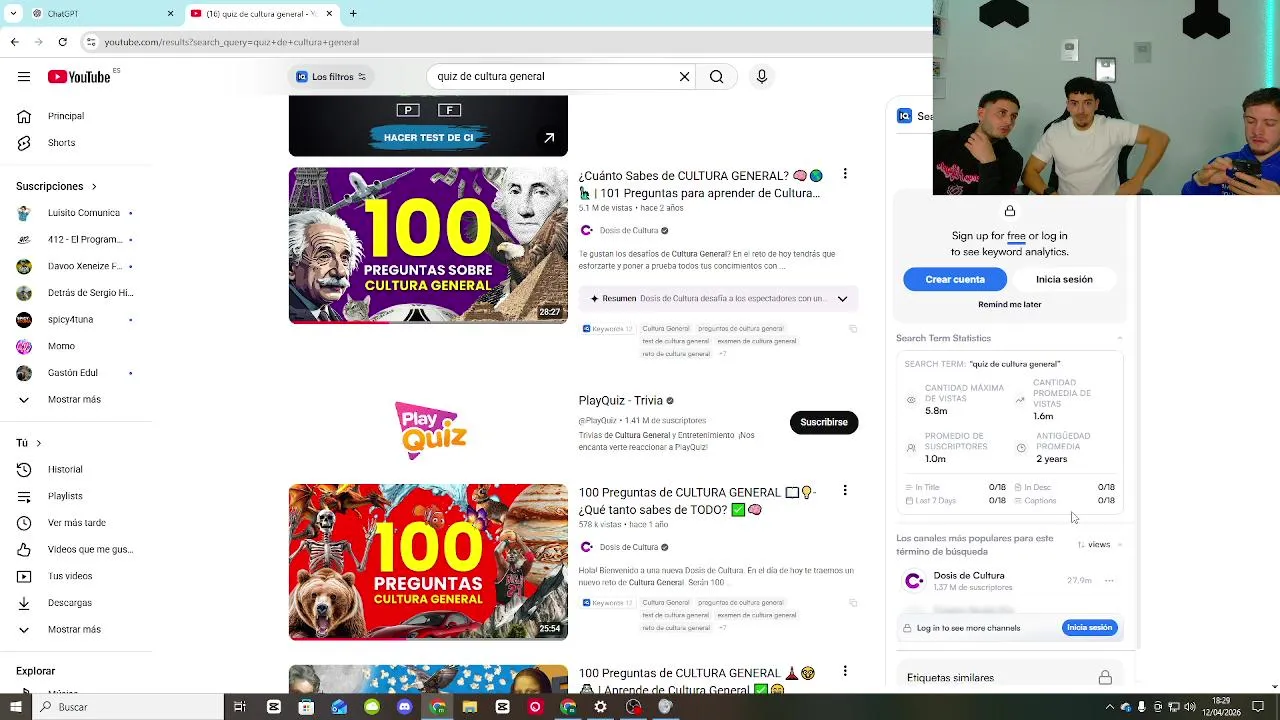The image size is (1280, 720).
Task: Open spicy4tuna subscription
Action: click(70, 320)
